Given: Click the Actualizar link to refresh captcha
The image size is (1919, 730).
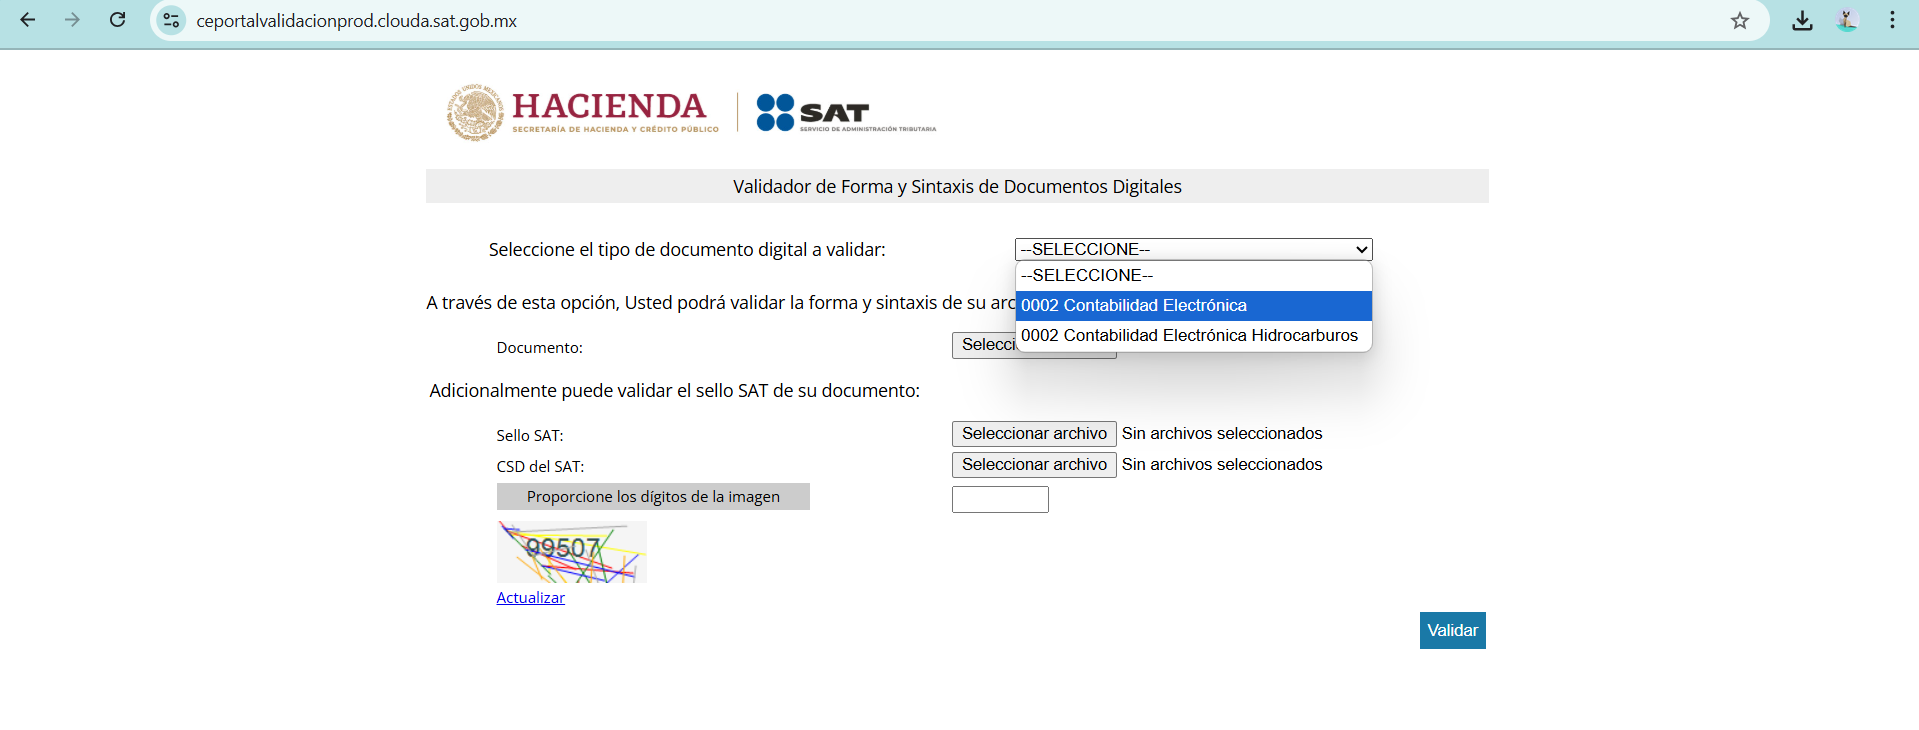Looking at the screenshot, I should 530,598.
